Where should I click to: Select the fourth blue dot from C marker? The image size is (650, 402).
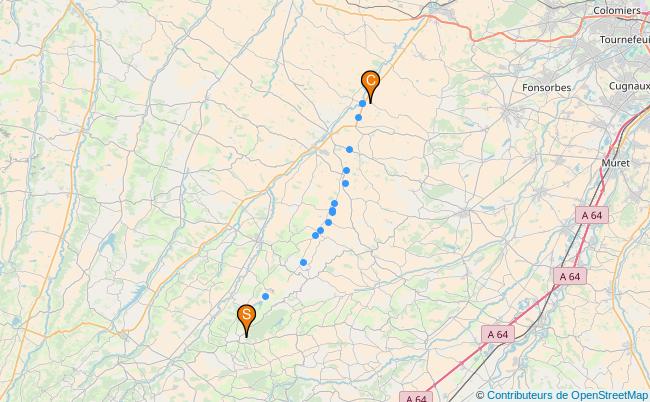347,170
